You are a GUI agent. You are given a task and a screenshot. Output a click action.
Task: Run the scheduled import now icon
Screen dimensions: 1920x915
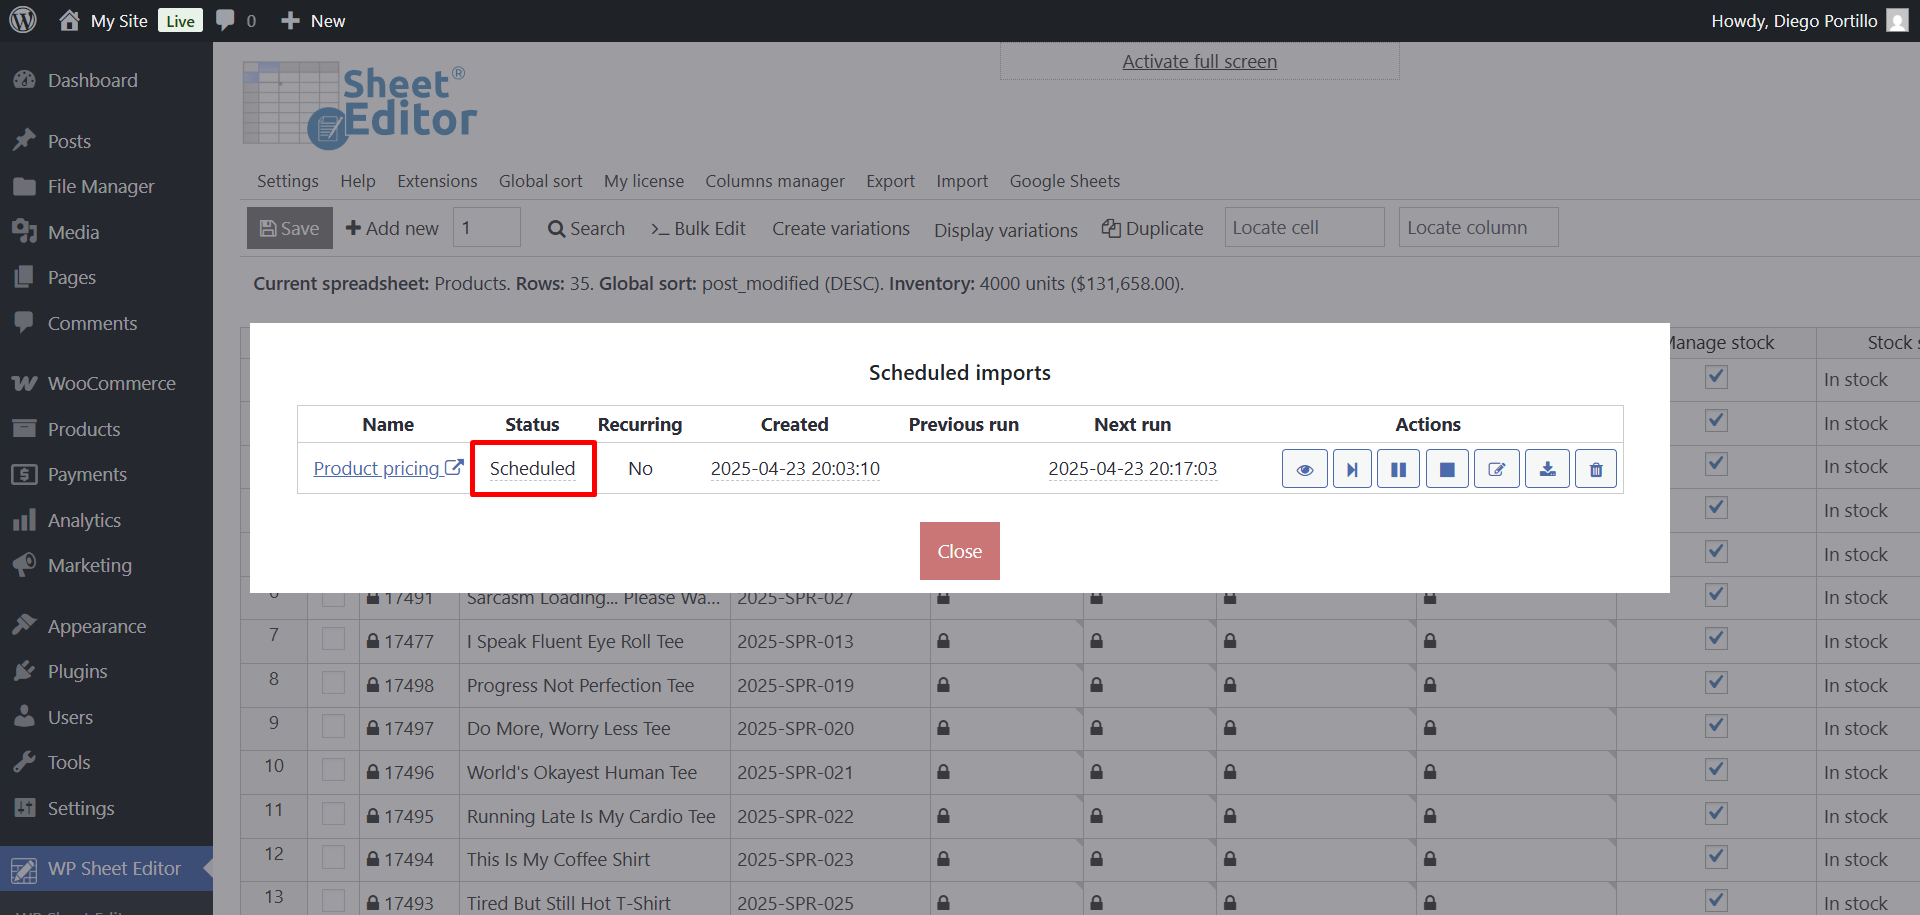1352,469
